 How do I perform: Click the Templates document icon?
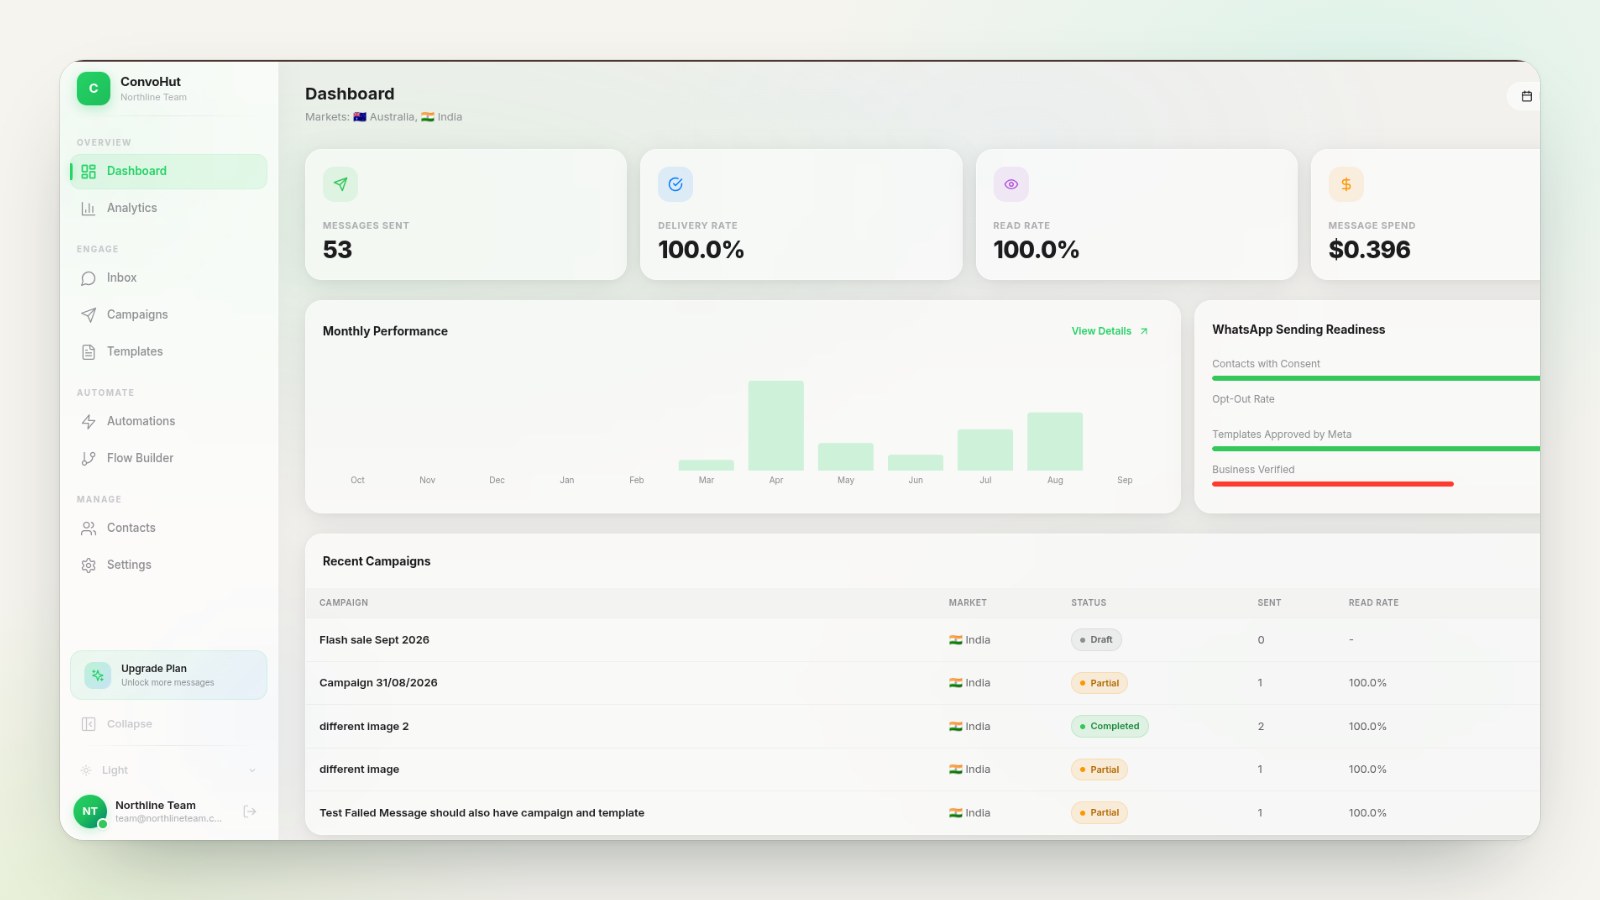point(88,352)
